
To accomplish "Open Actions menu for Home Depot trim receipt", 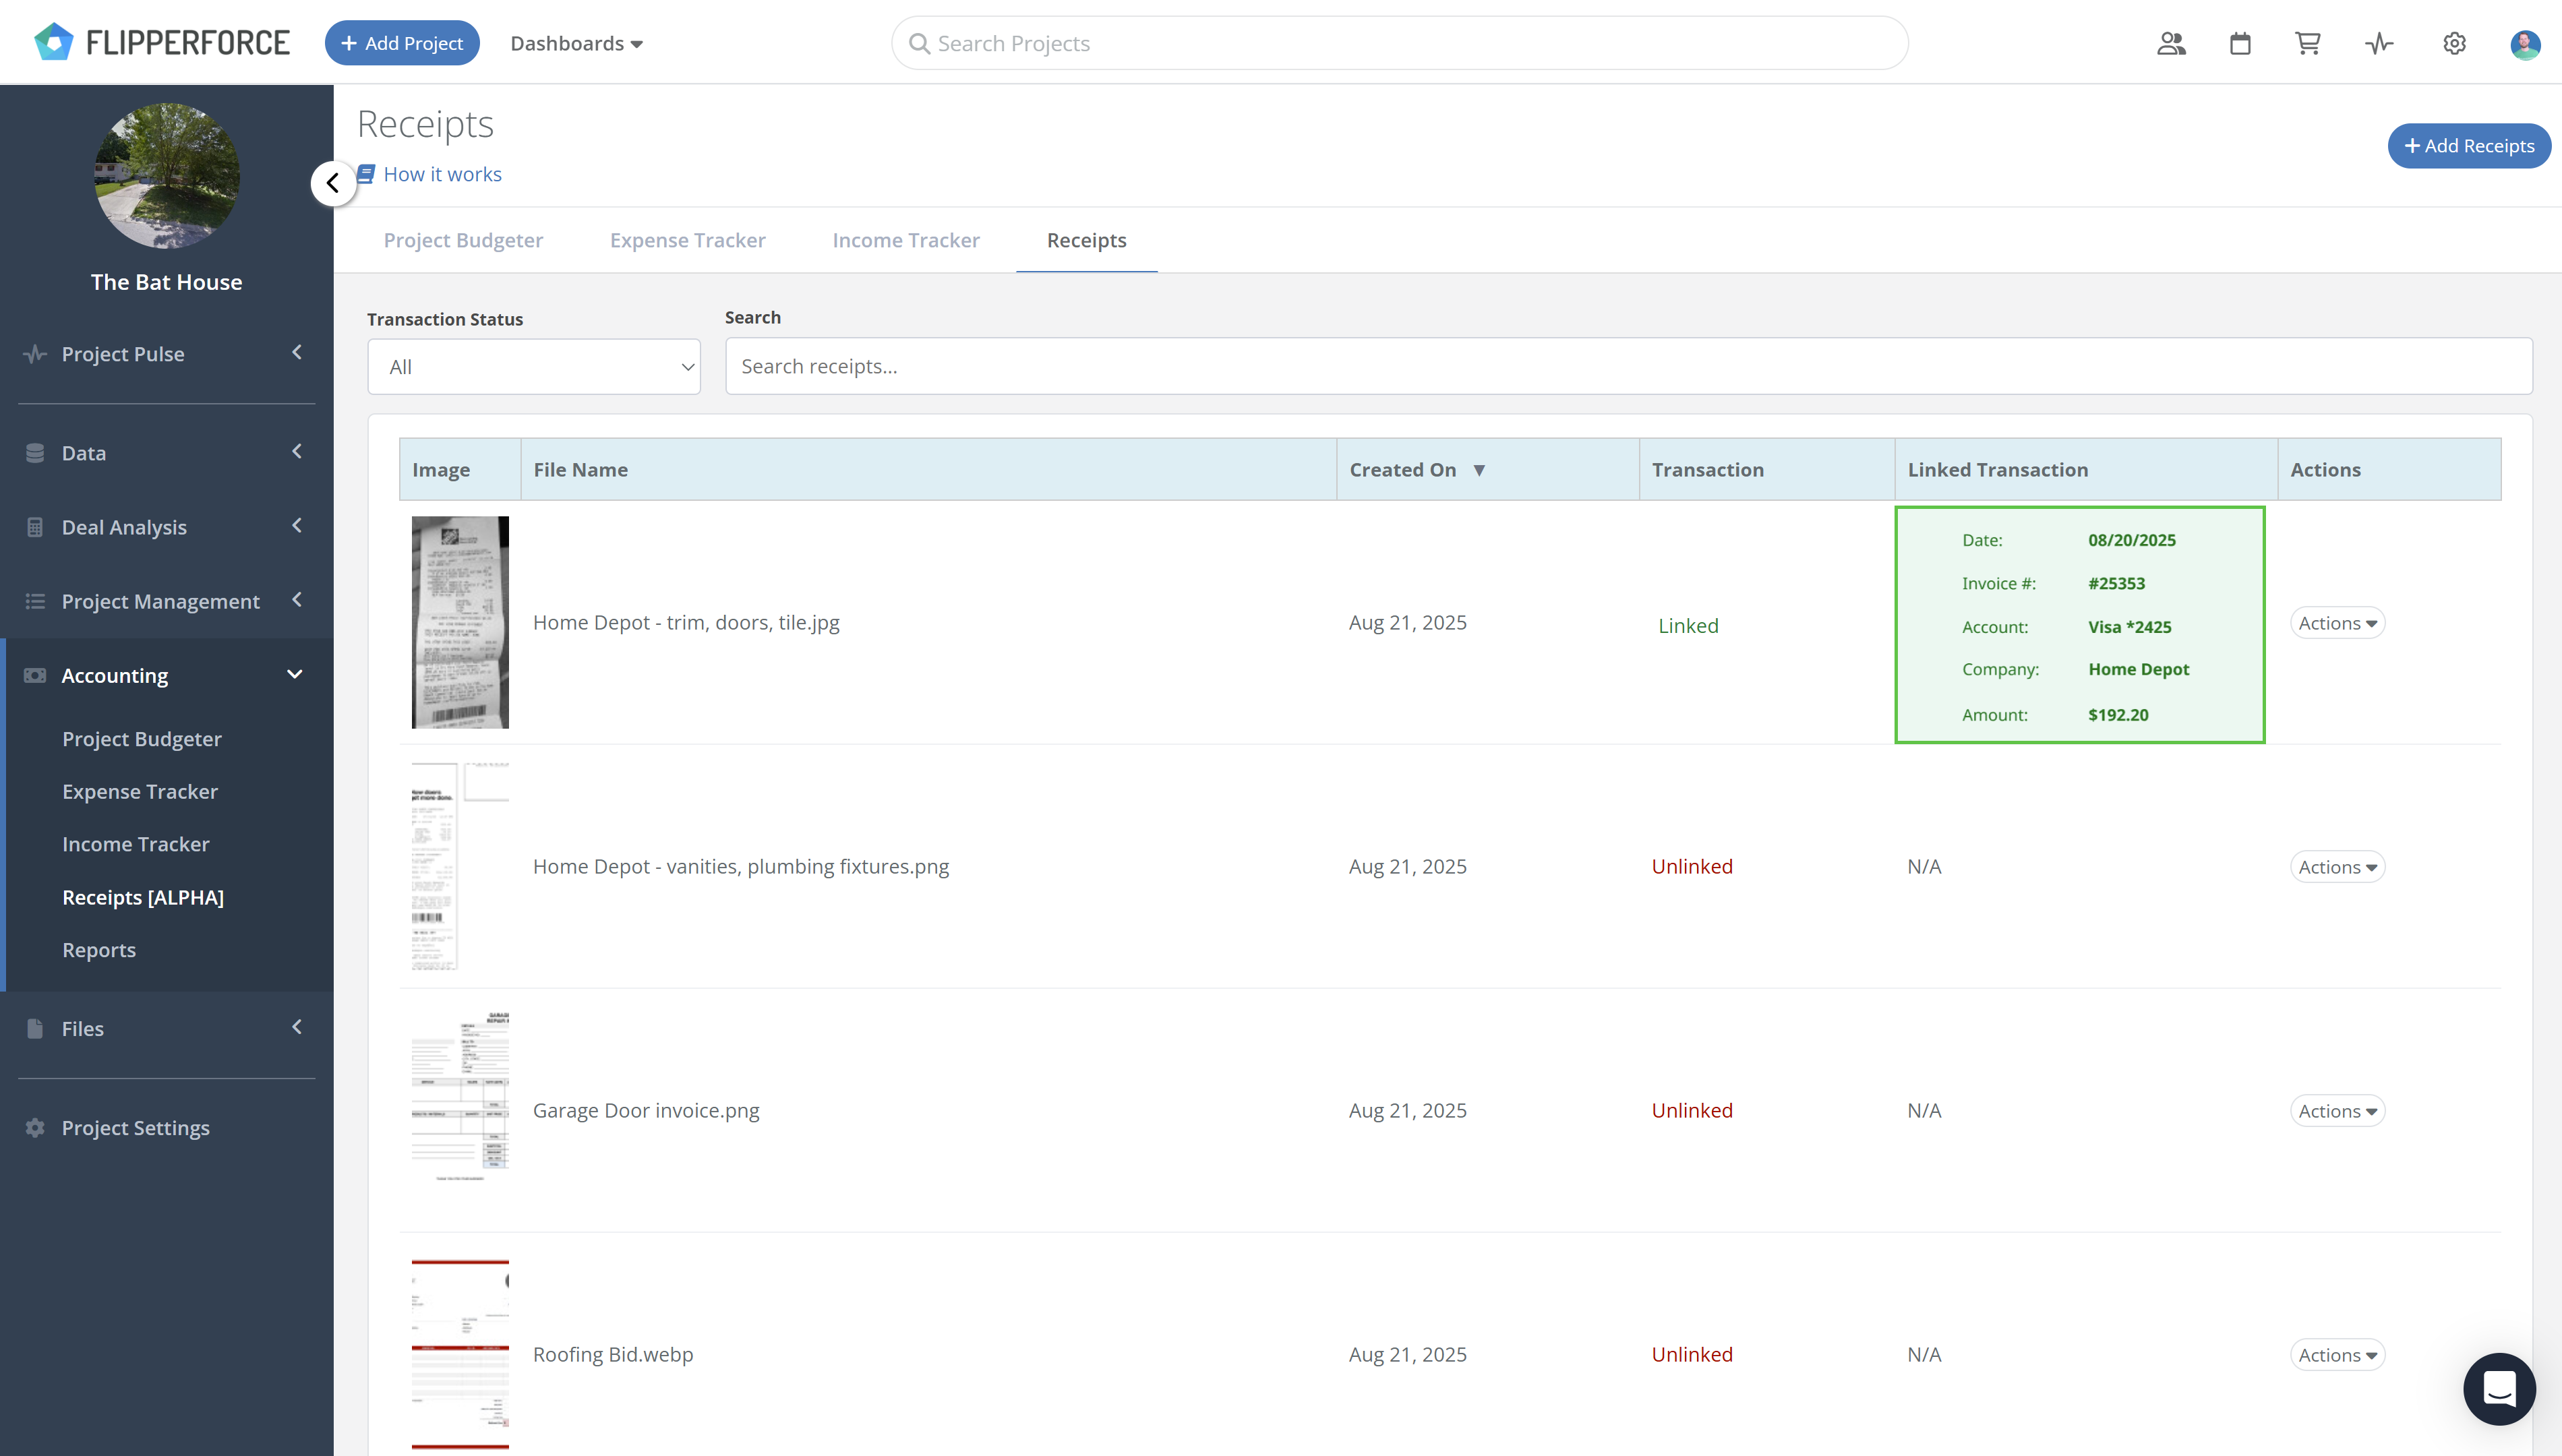I will click(x=2337, y=623).
